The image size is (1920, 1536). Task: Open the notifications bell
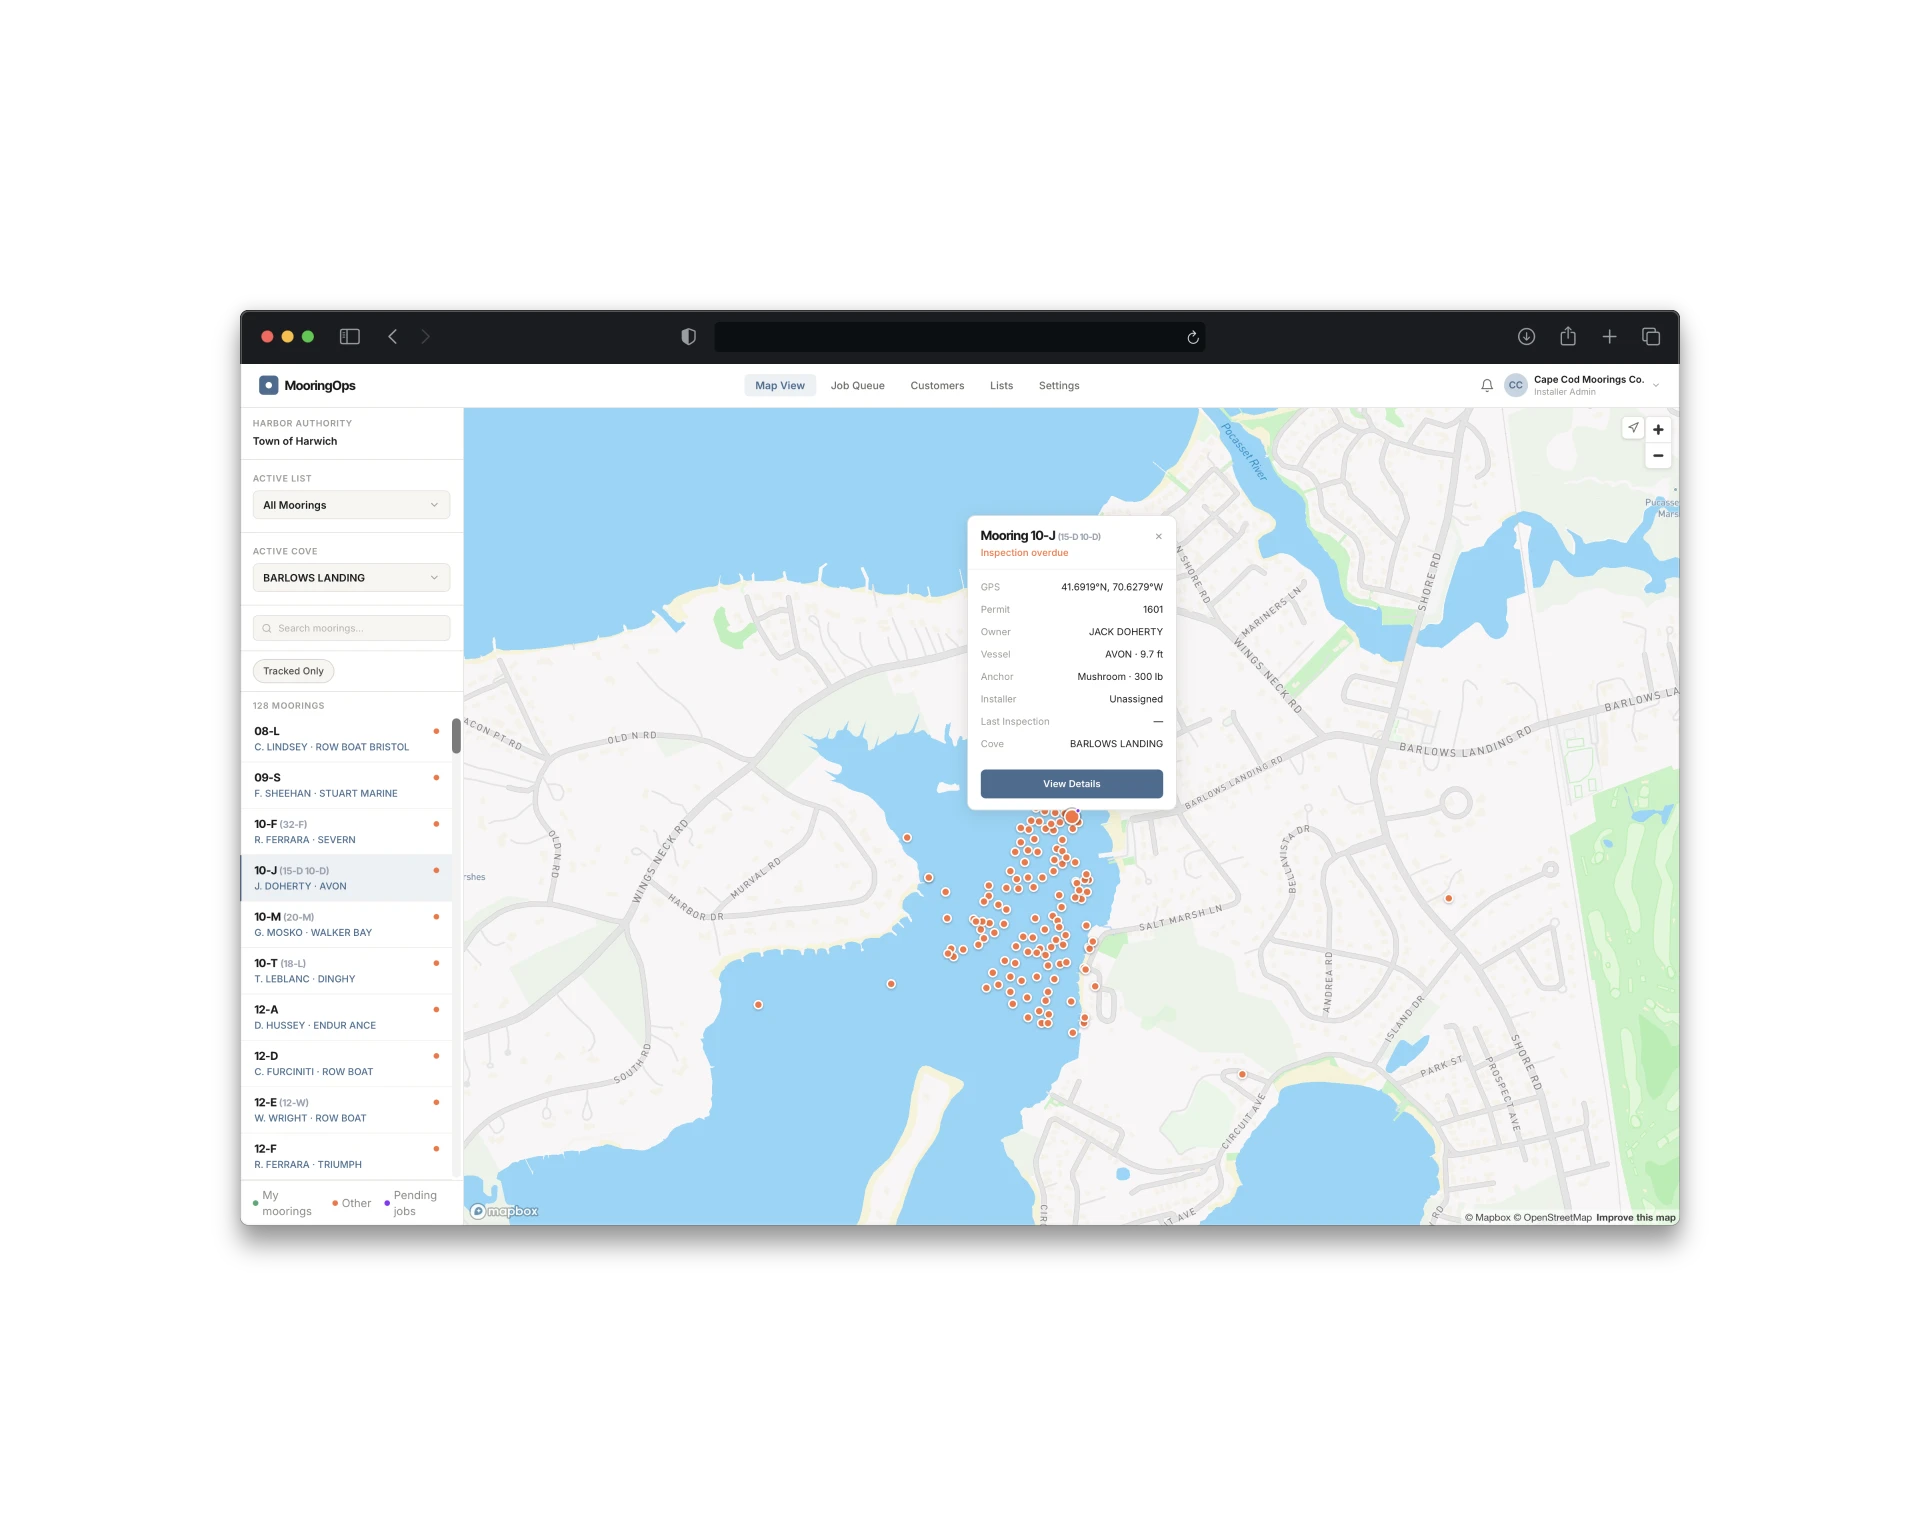coord(1487,385)
